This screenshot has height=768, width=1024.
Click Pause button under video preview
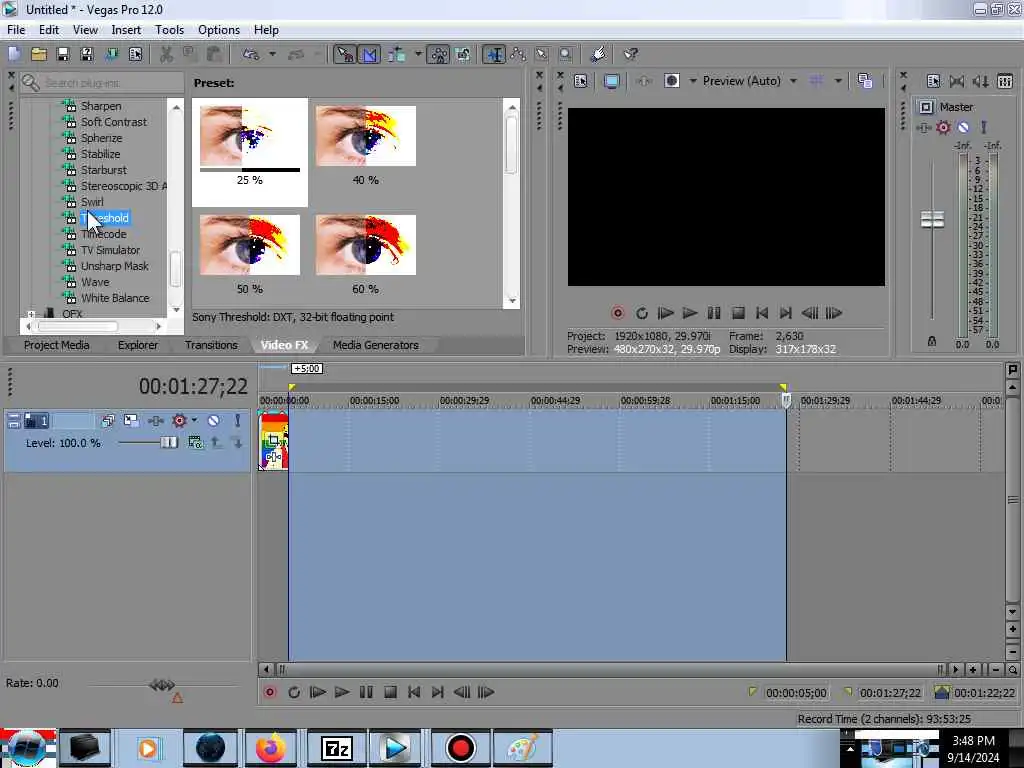point(714,313)
